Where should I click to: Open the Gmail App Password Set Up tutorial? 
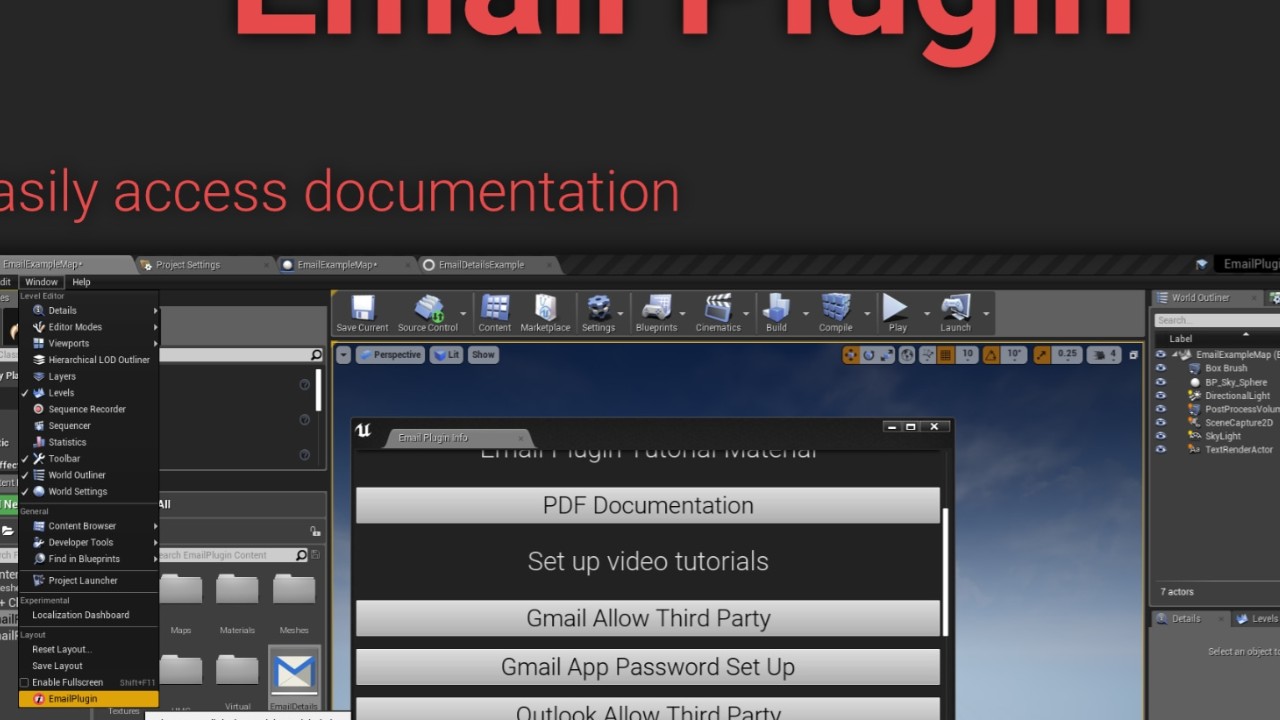[x=647, y=667]
